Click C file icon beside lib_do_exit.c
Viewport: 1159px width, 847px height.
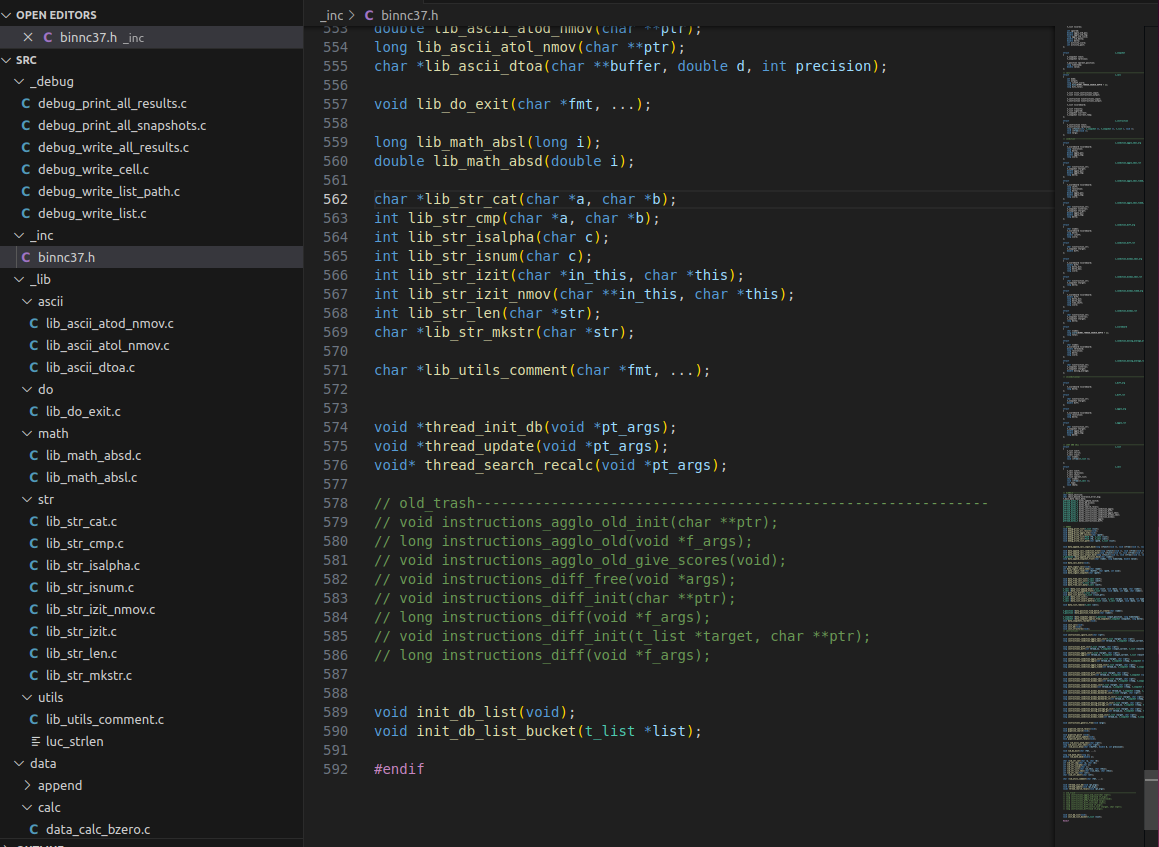point(34,411)
